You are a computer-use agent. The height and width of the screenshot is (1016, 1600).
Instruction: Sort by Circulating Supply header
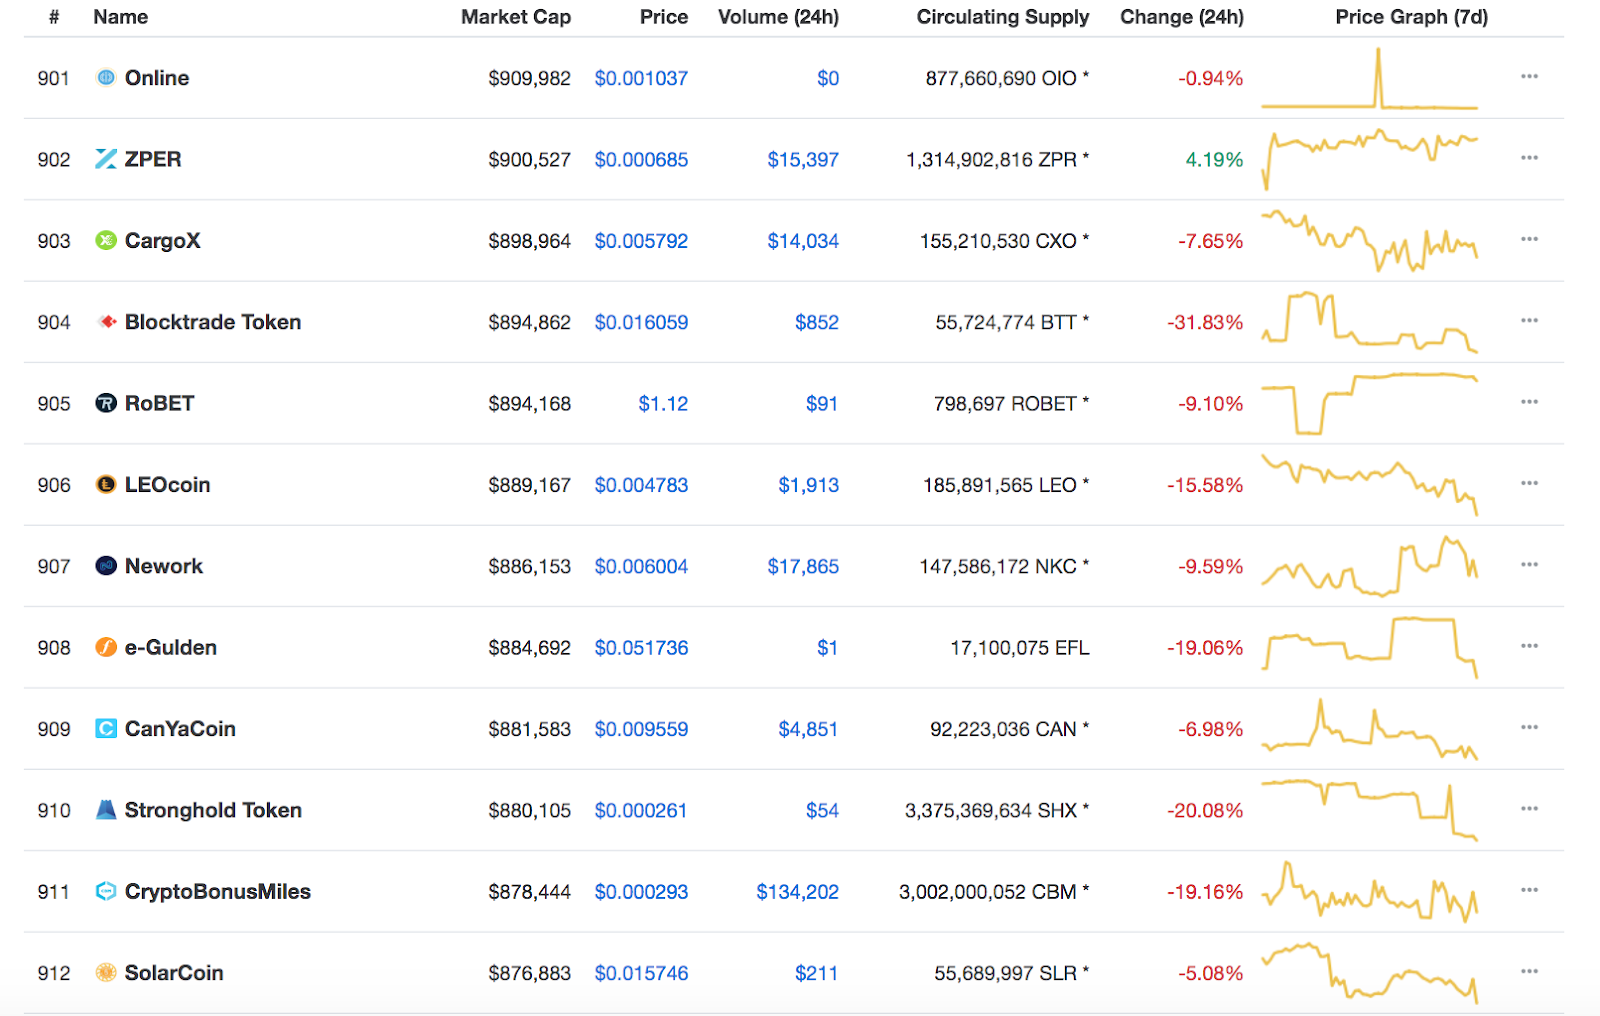click(1003, 17)
